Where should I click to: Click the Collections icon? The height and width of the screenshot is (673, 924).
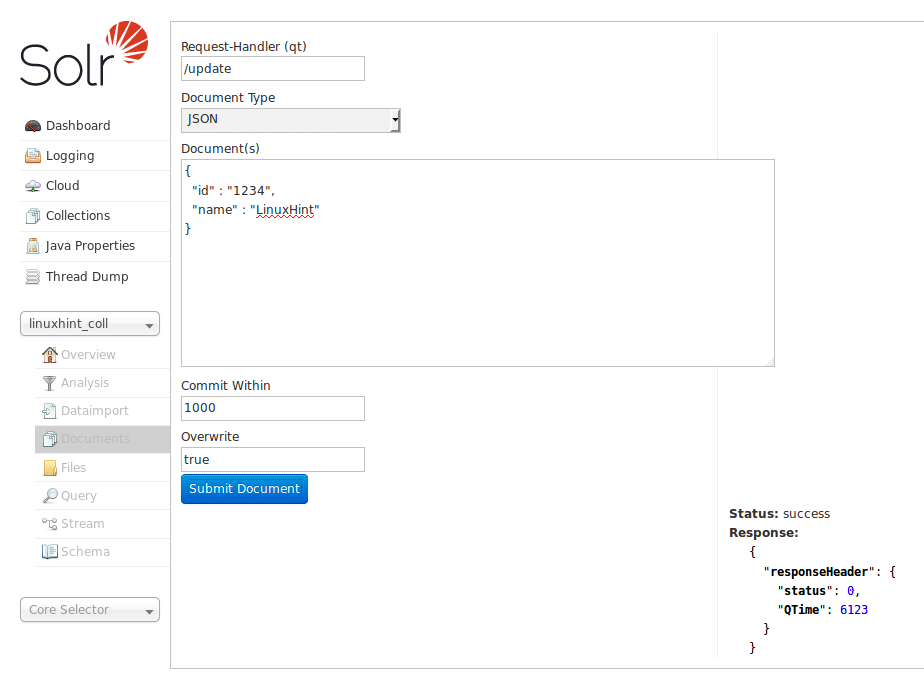(33, 216)
